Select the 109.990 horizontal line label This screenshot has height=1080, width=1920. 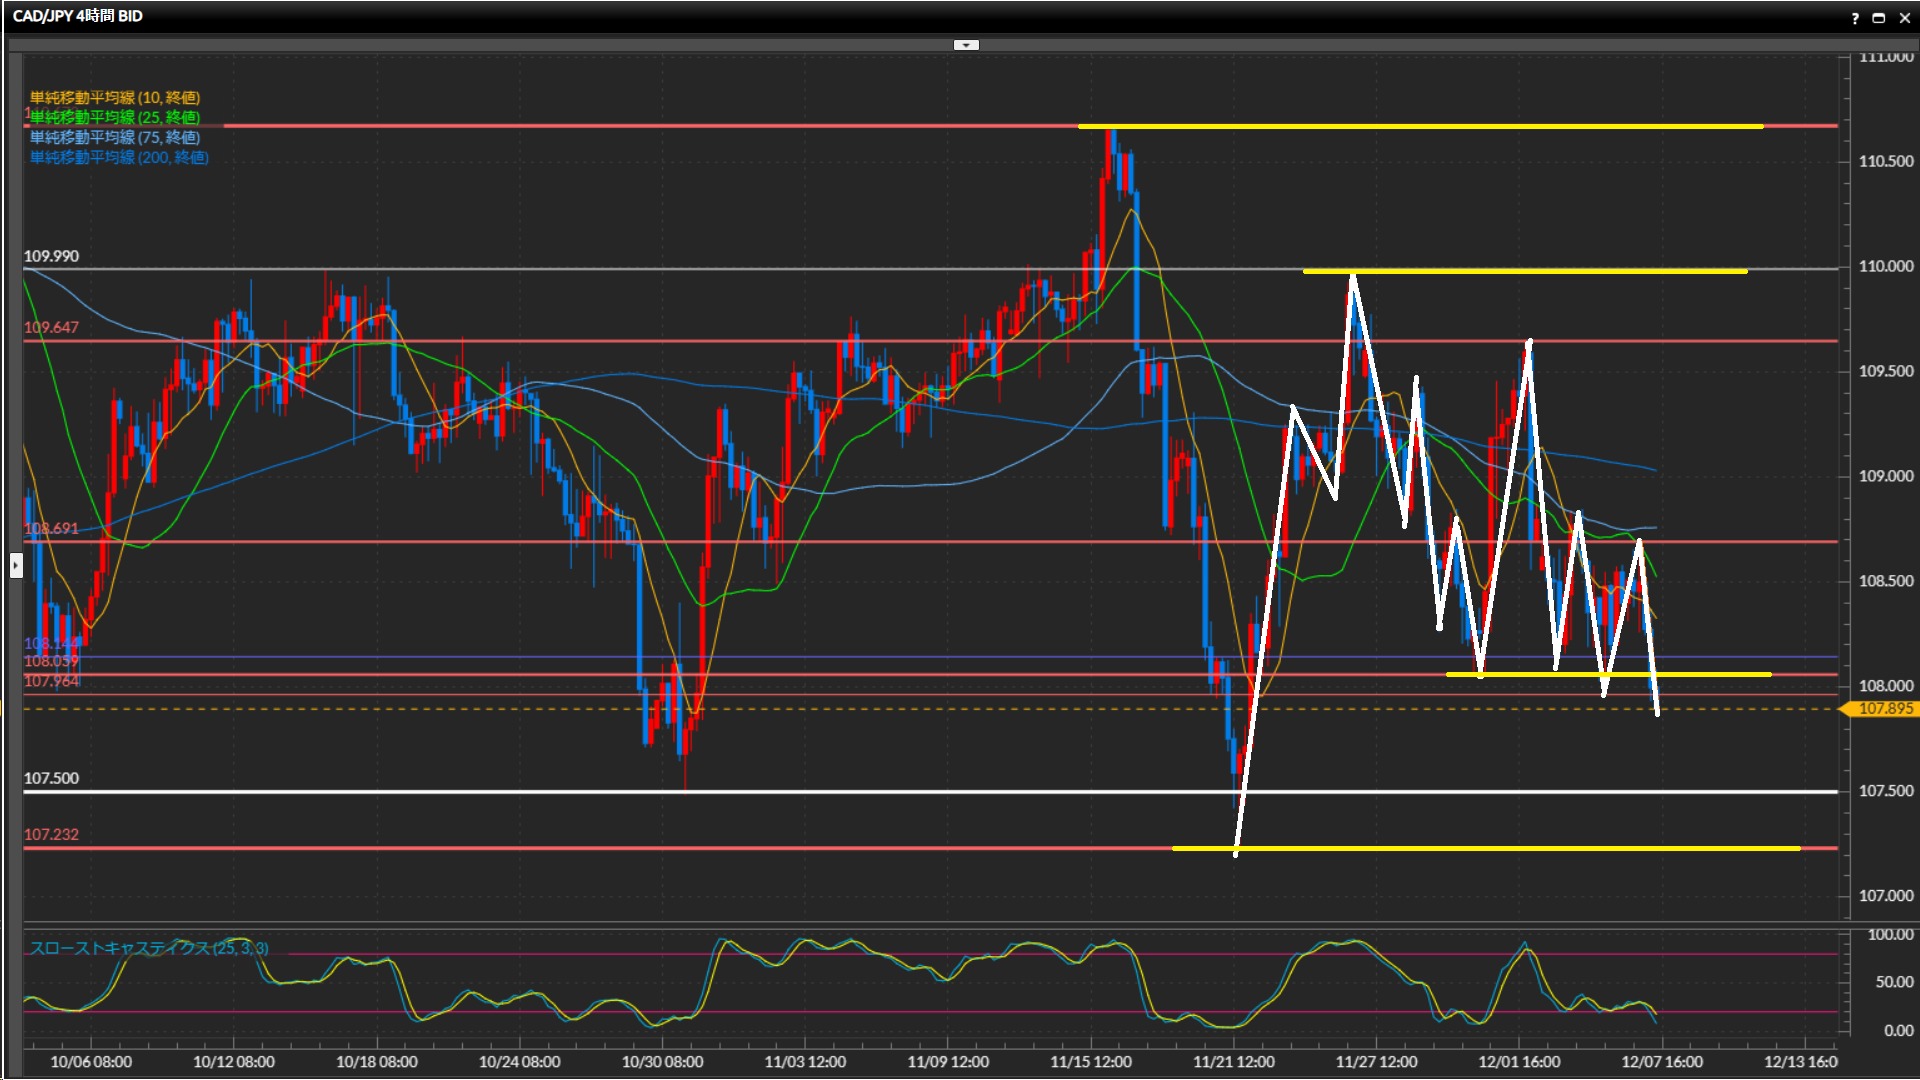tap(52, 256)
